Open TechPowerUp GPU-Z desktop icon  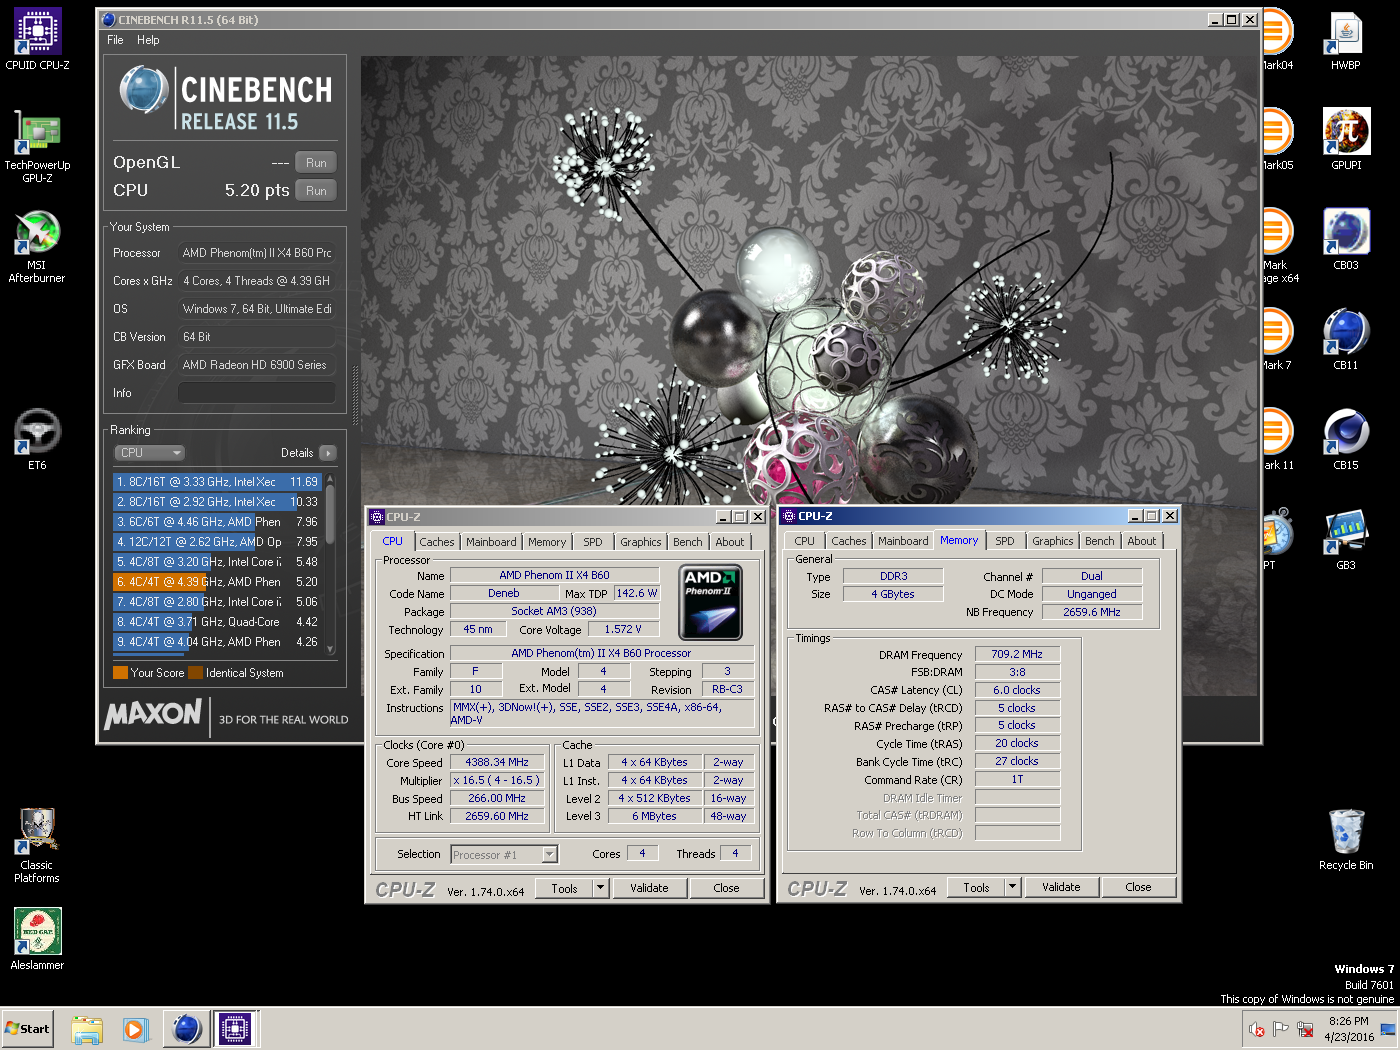pos(38,146)
